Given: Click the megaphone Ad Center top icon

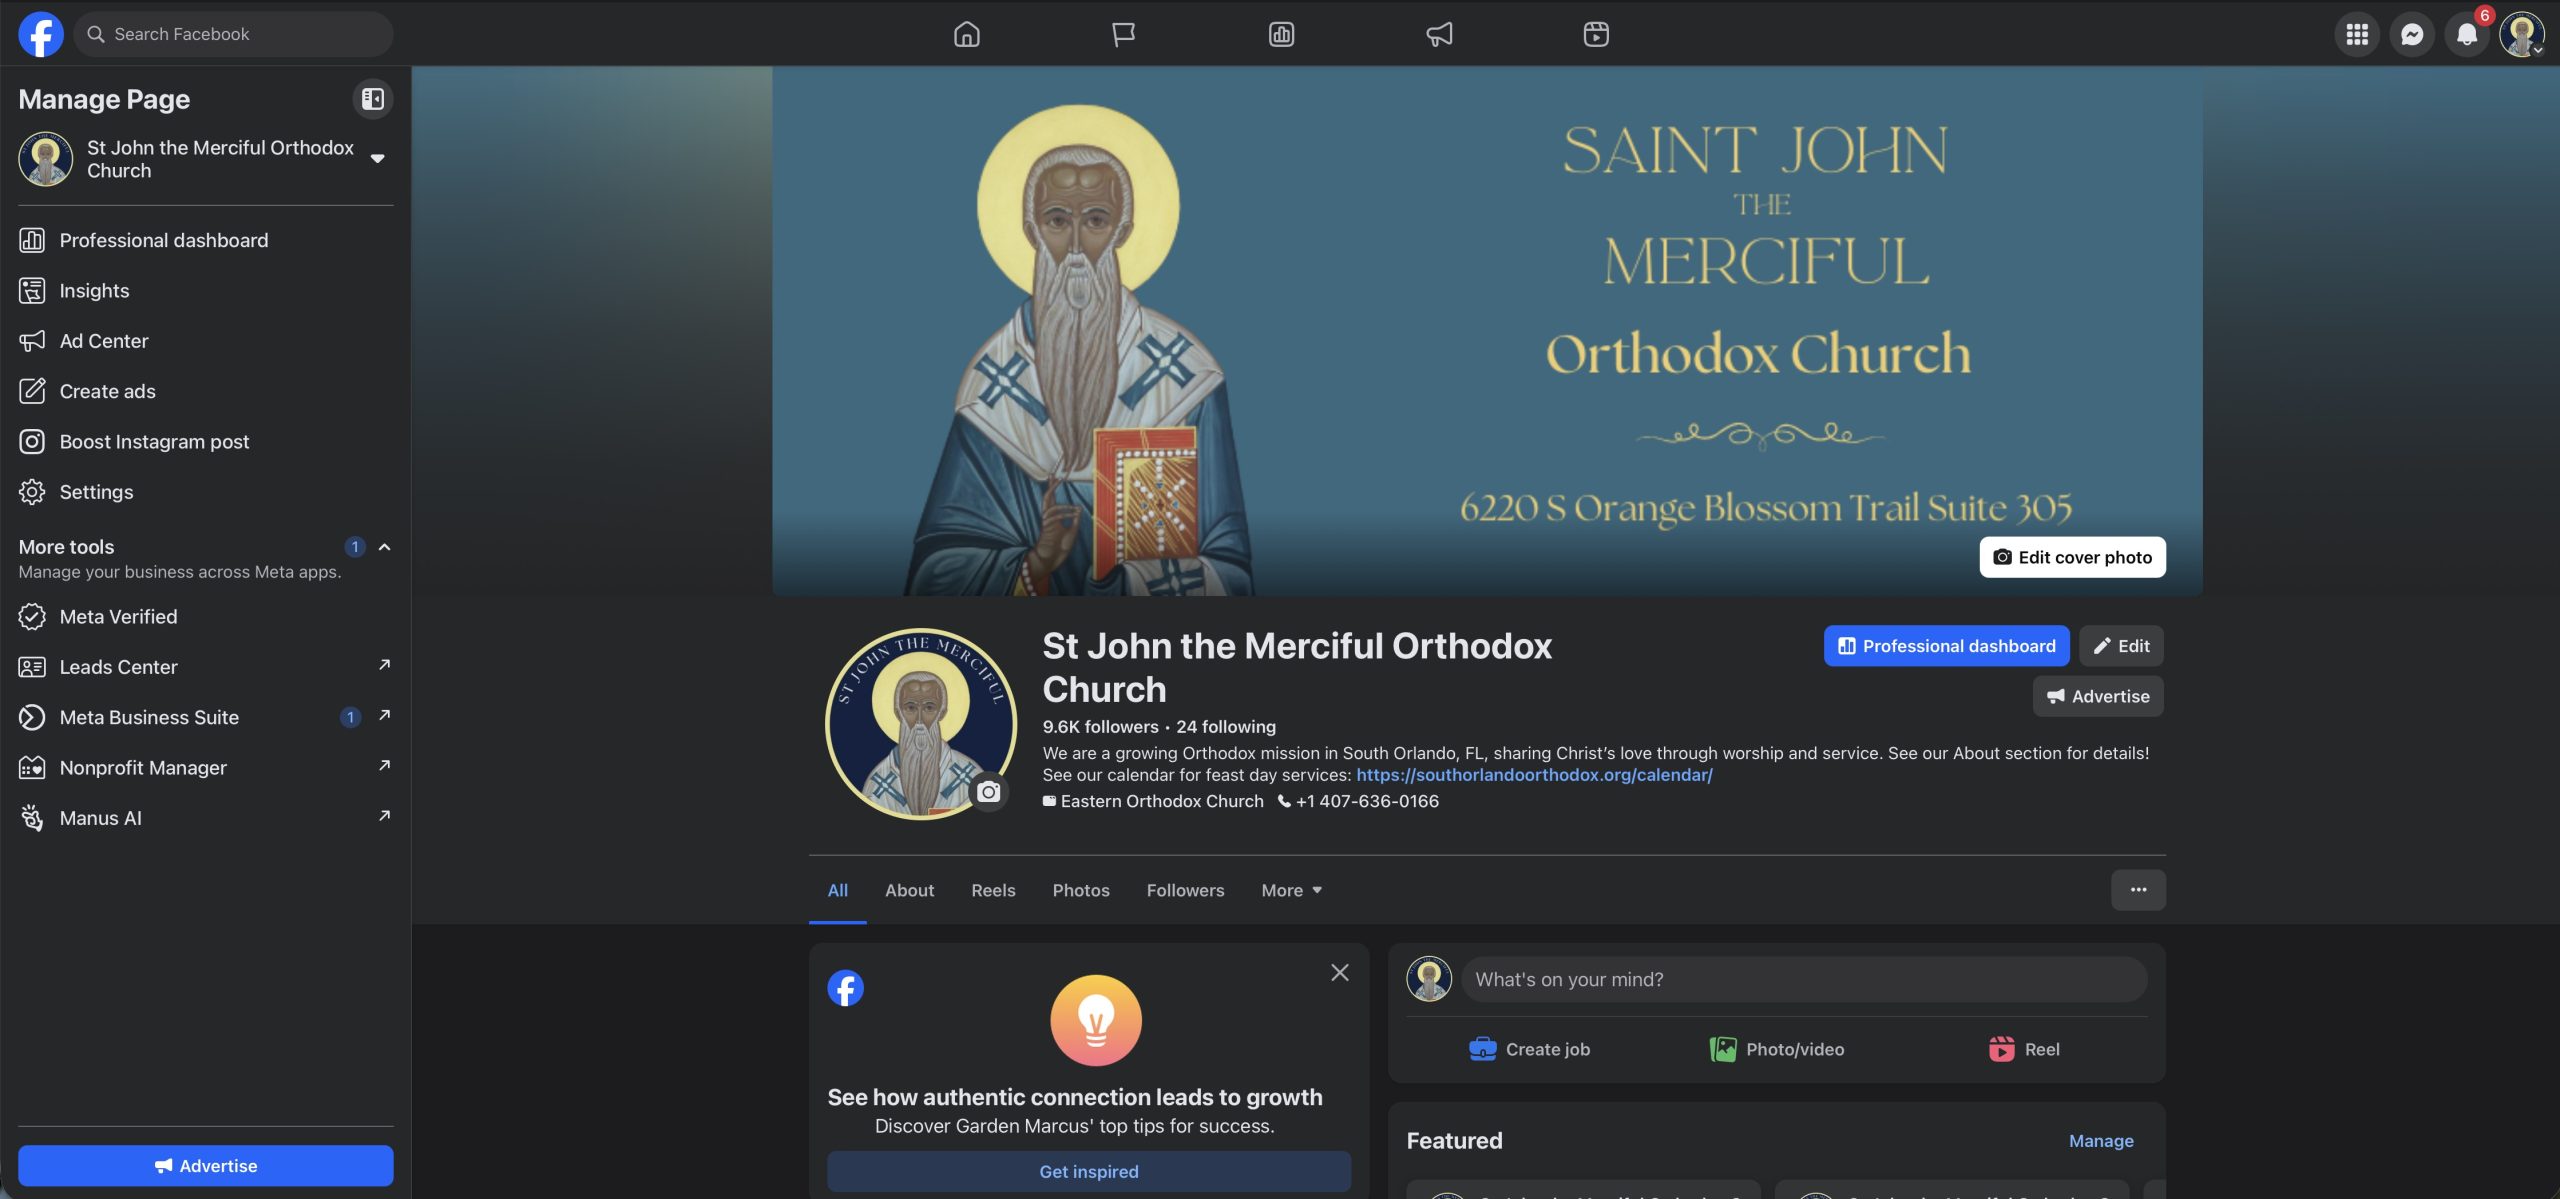Looking at the screenshot, I should (x=1438, y=34).
